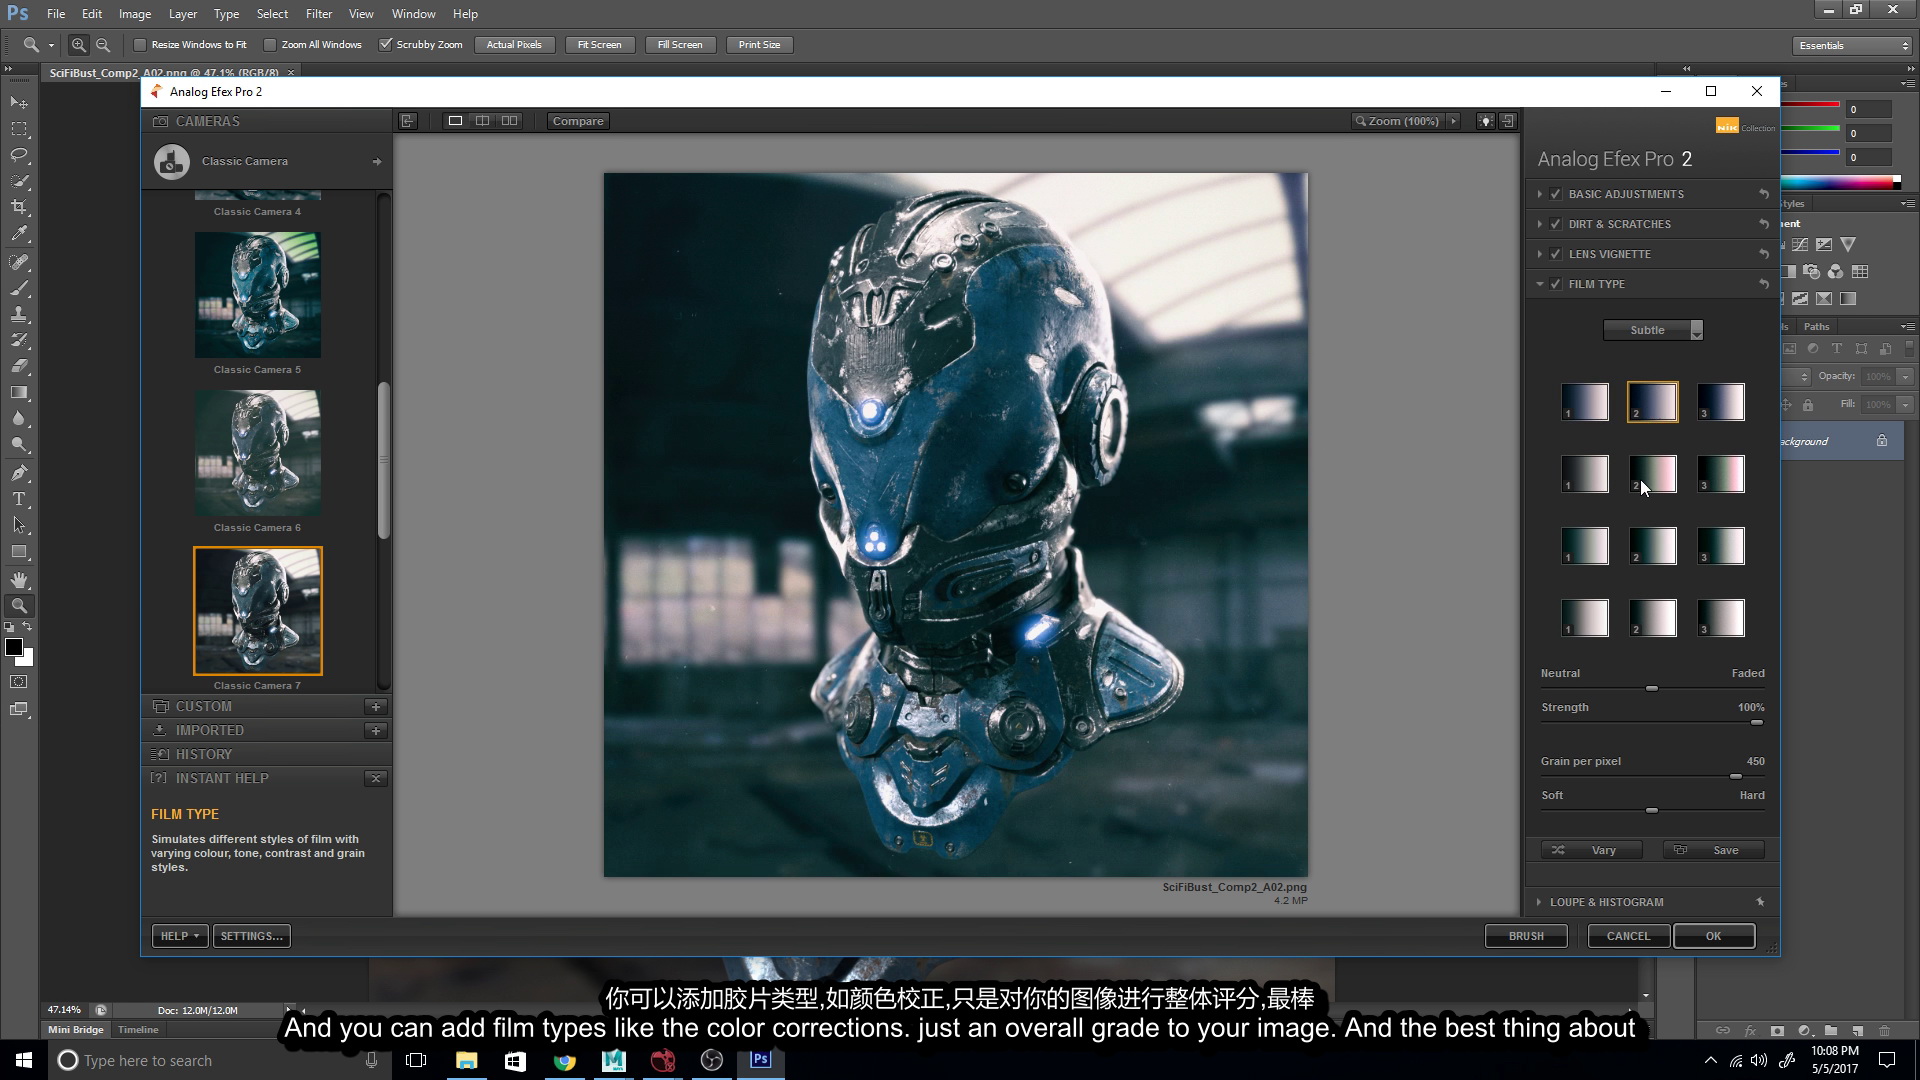The height and width of the screenshot is (1080, 1920).
Task: Open the Essentials workspace dropdown
Action: (x=1851, y=46)
